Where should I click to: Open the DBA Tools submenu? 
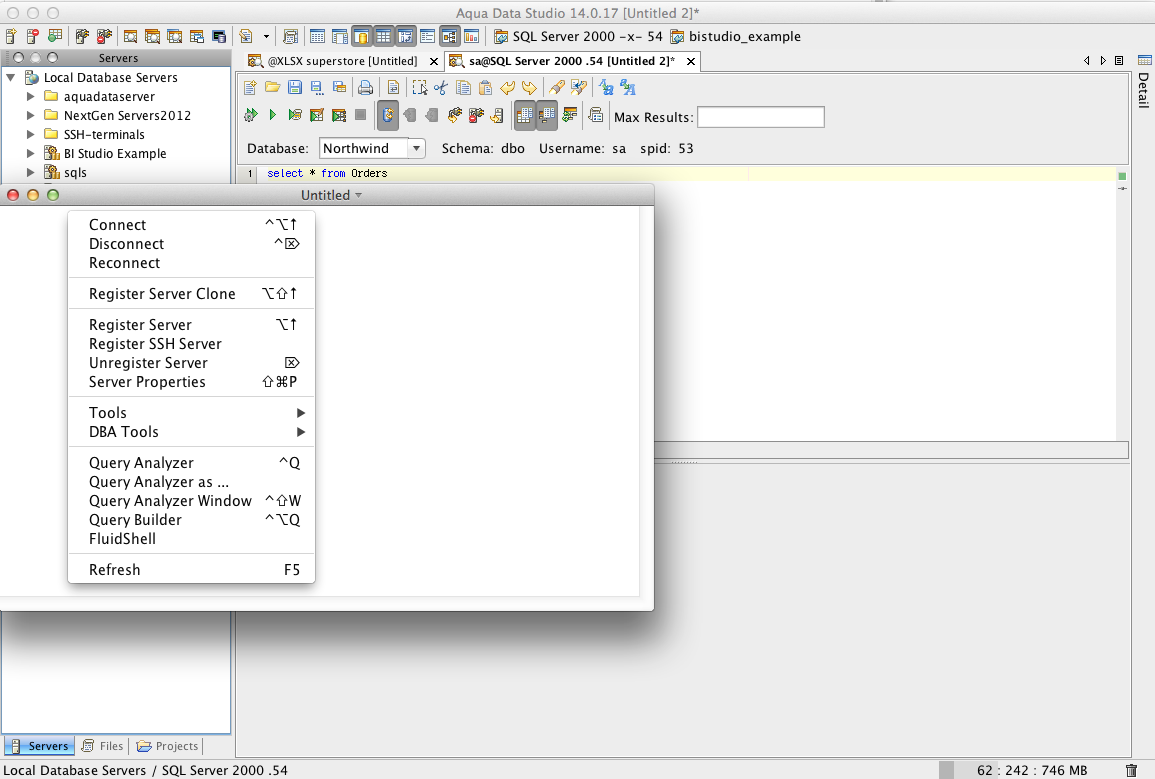[x=192, y=432]
